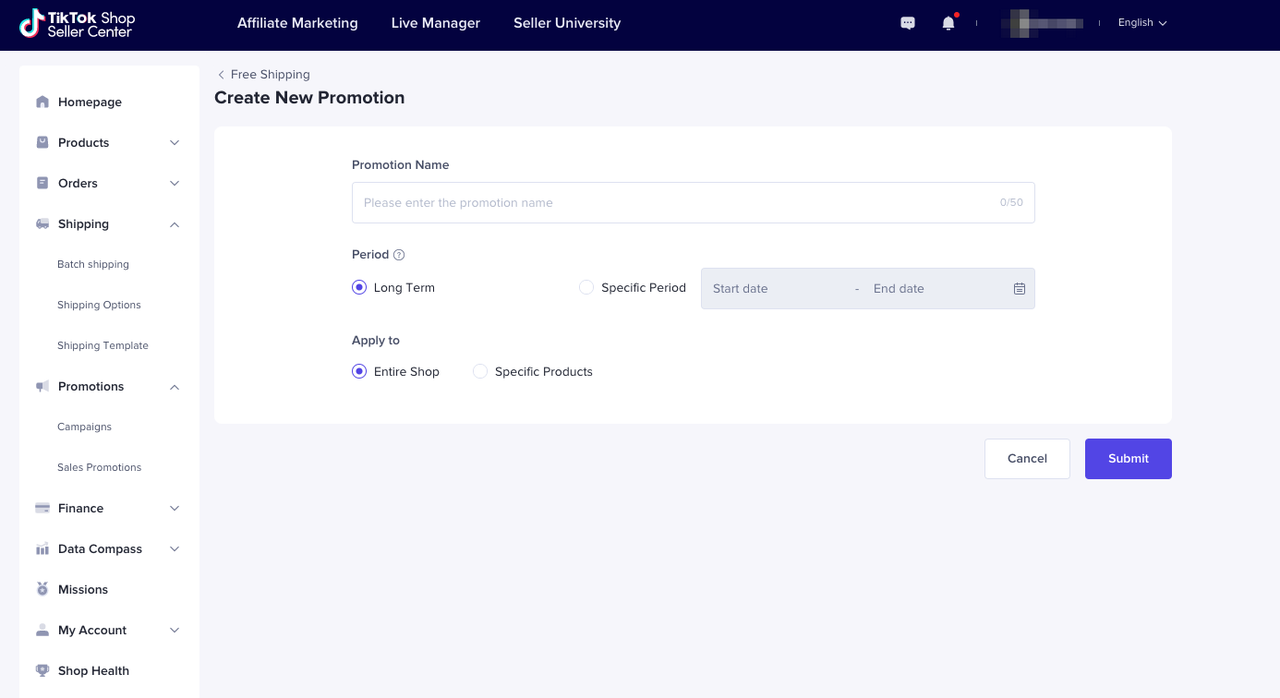The image size is (1280, 698).
Task: Cancel the promotion creation
Action: (1027, 459)
